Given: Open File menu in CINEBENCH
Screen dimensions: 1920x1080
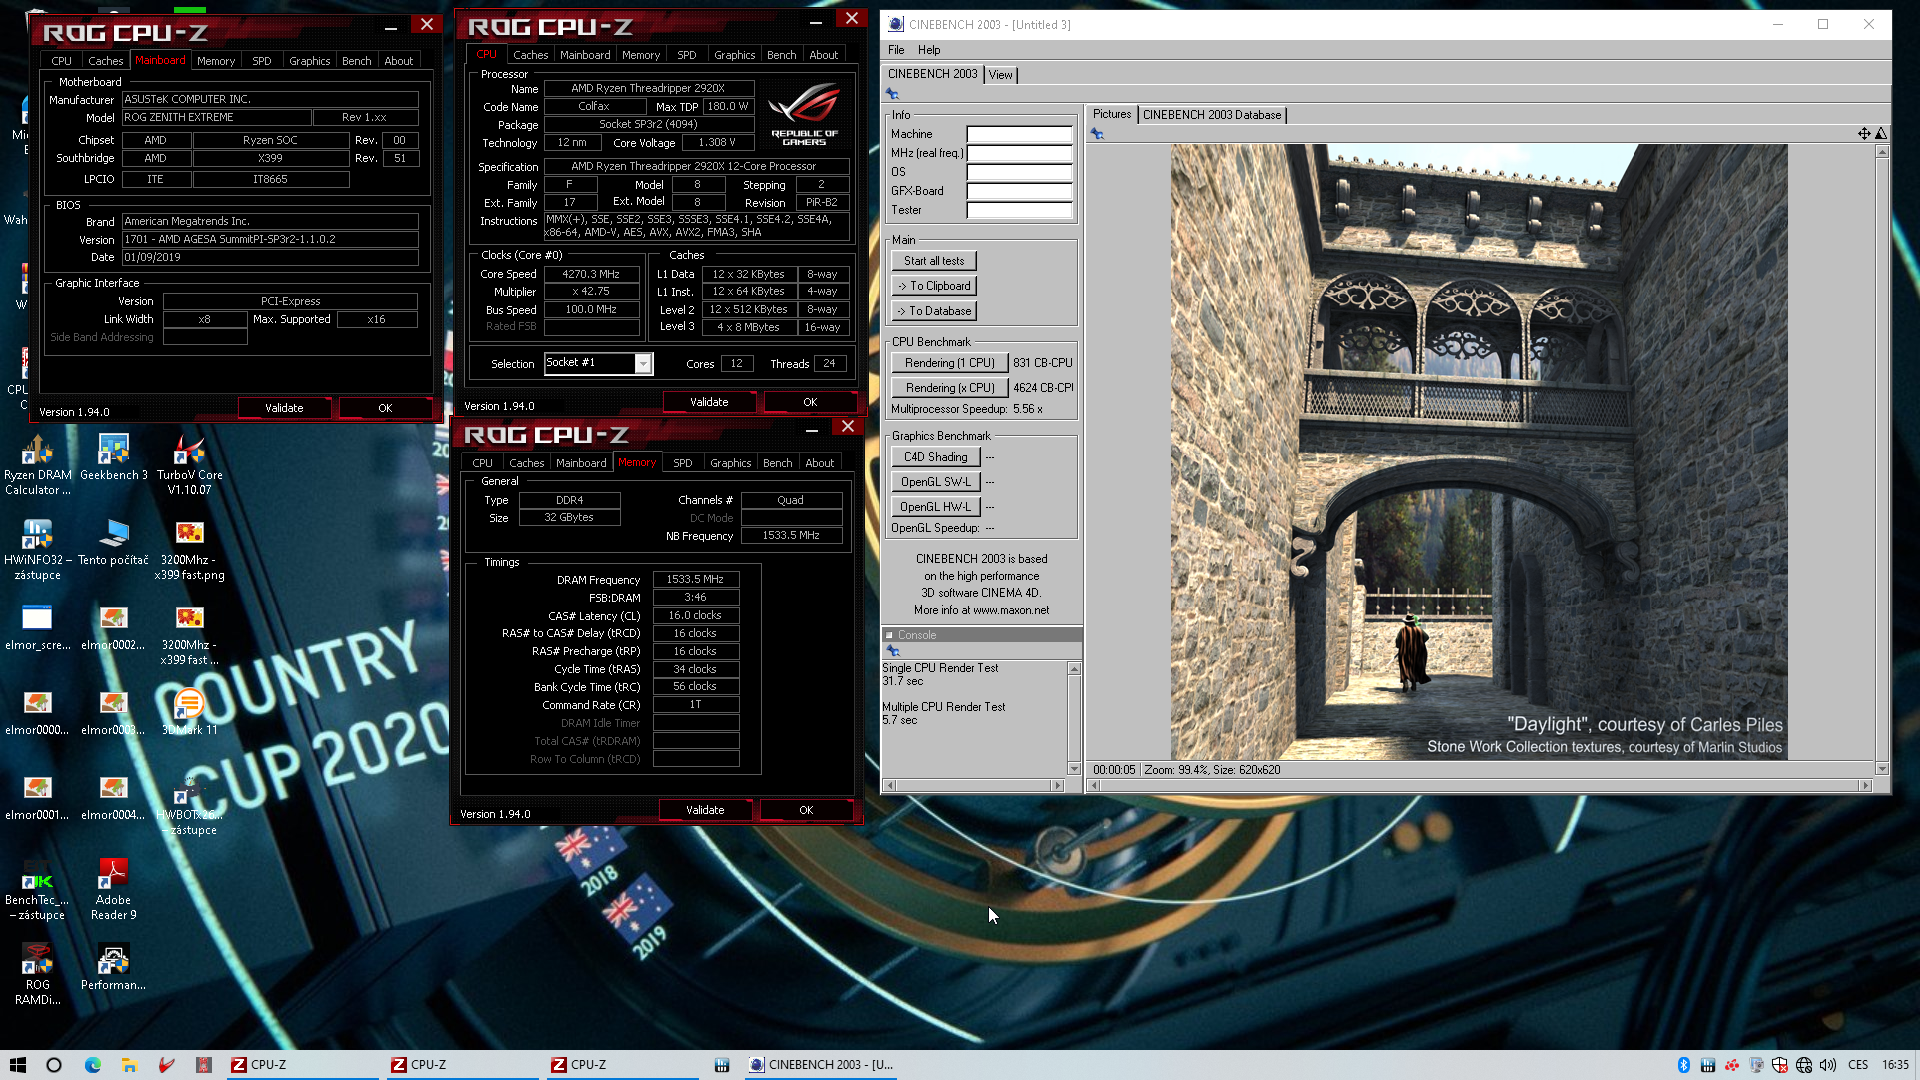Looking at the screenshot, I should click(x=896, y=50).
